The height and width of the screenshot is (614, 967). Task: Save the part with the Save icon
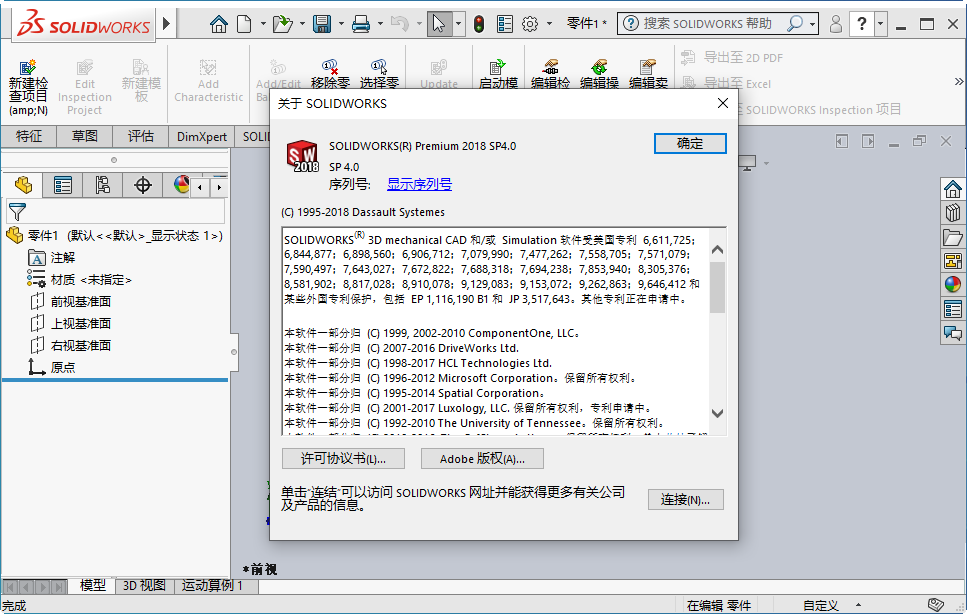tap(322, 24)
